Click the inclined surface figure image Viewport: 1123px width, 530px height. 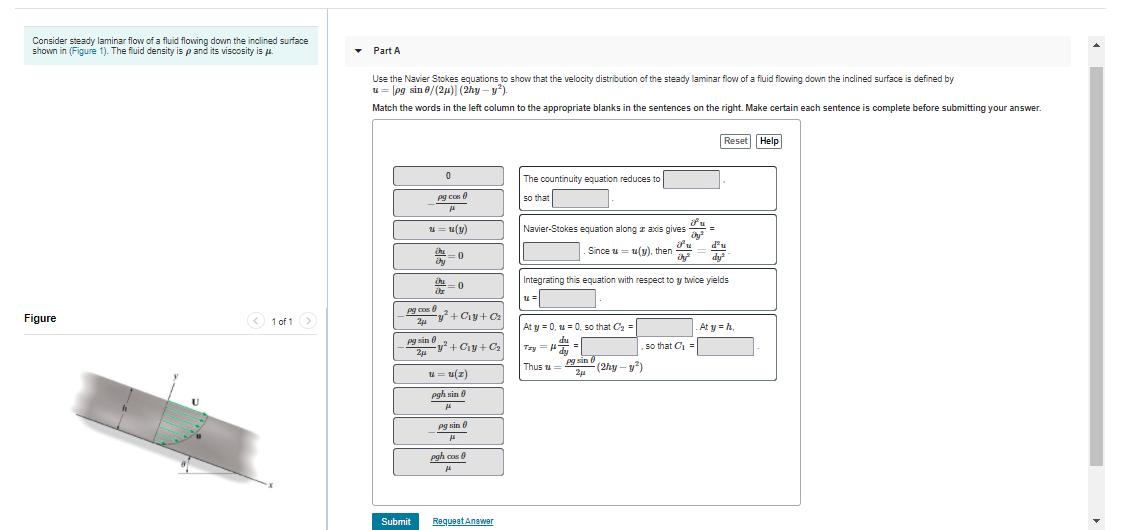tap(174, 428)
